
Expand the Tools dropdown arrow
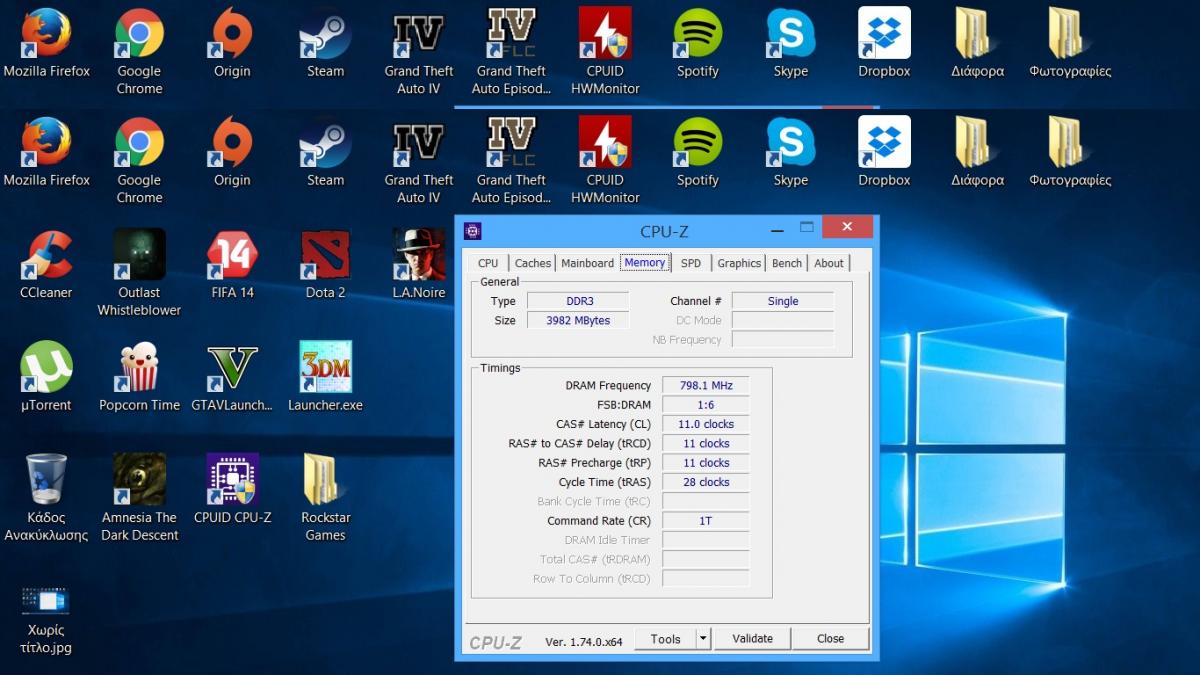(703, 639)
